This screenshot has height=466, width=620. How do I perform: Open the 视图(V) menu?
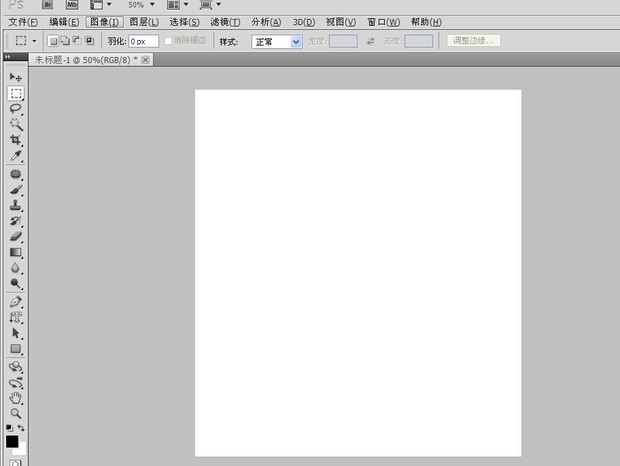[x=341, y=22]
